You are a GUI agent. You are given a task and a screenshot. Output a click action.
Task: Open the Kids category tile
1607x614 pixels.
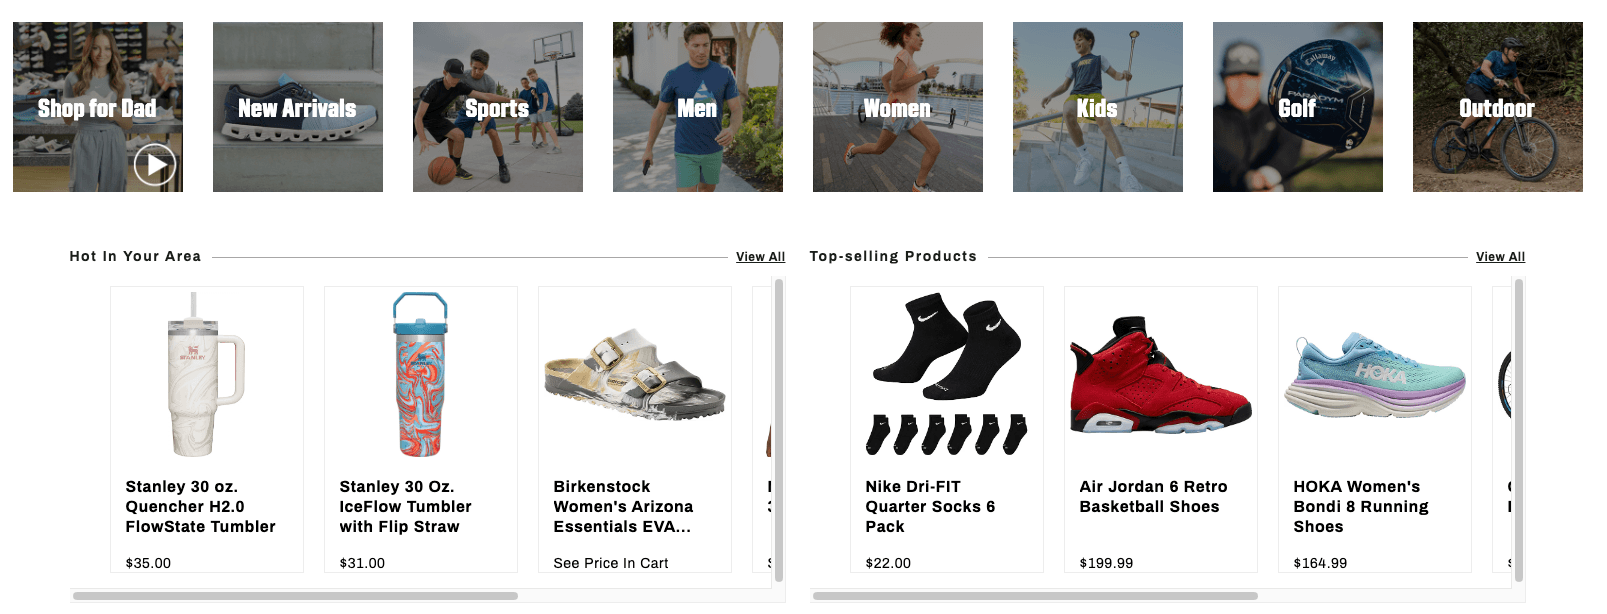[x=1097, y=107]
